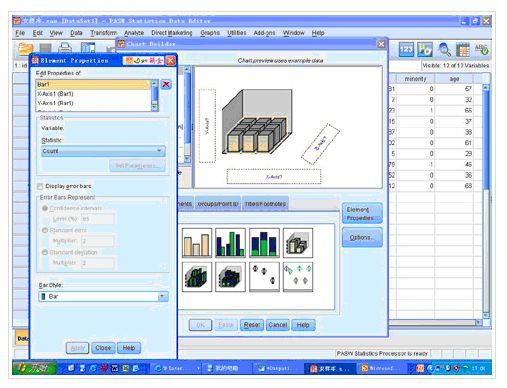Expand the Bar Style dropdown
The width and height of the screenshot is (507, 388).
click(x=103, y=296)
